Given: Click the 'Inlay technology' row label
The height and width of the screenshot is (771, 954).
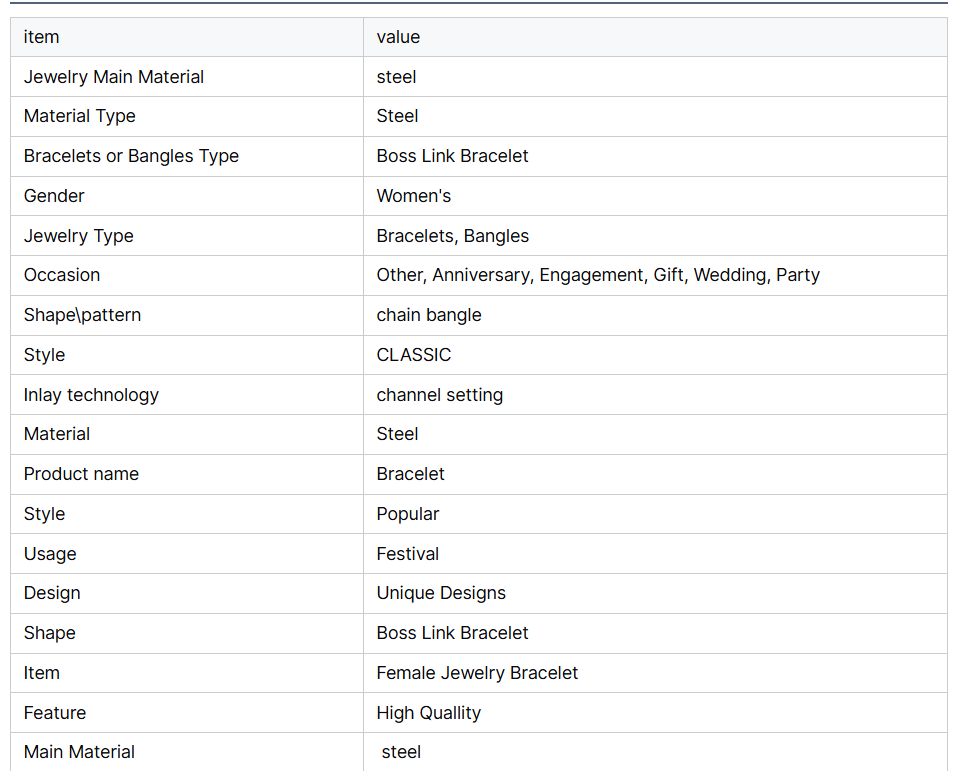Looking at the screenshot, I should pos(91,395).
